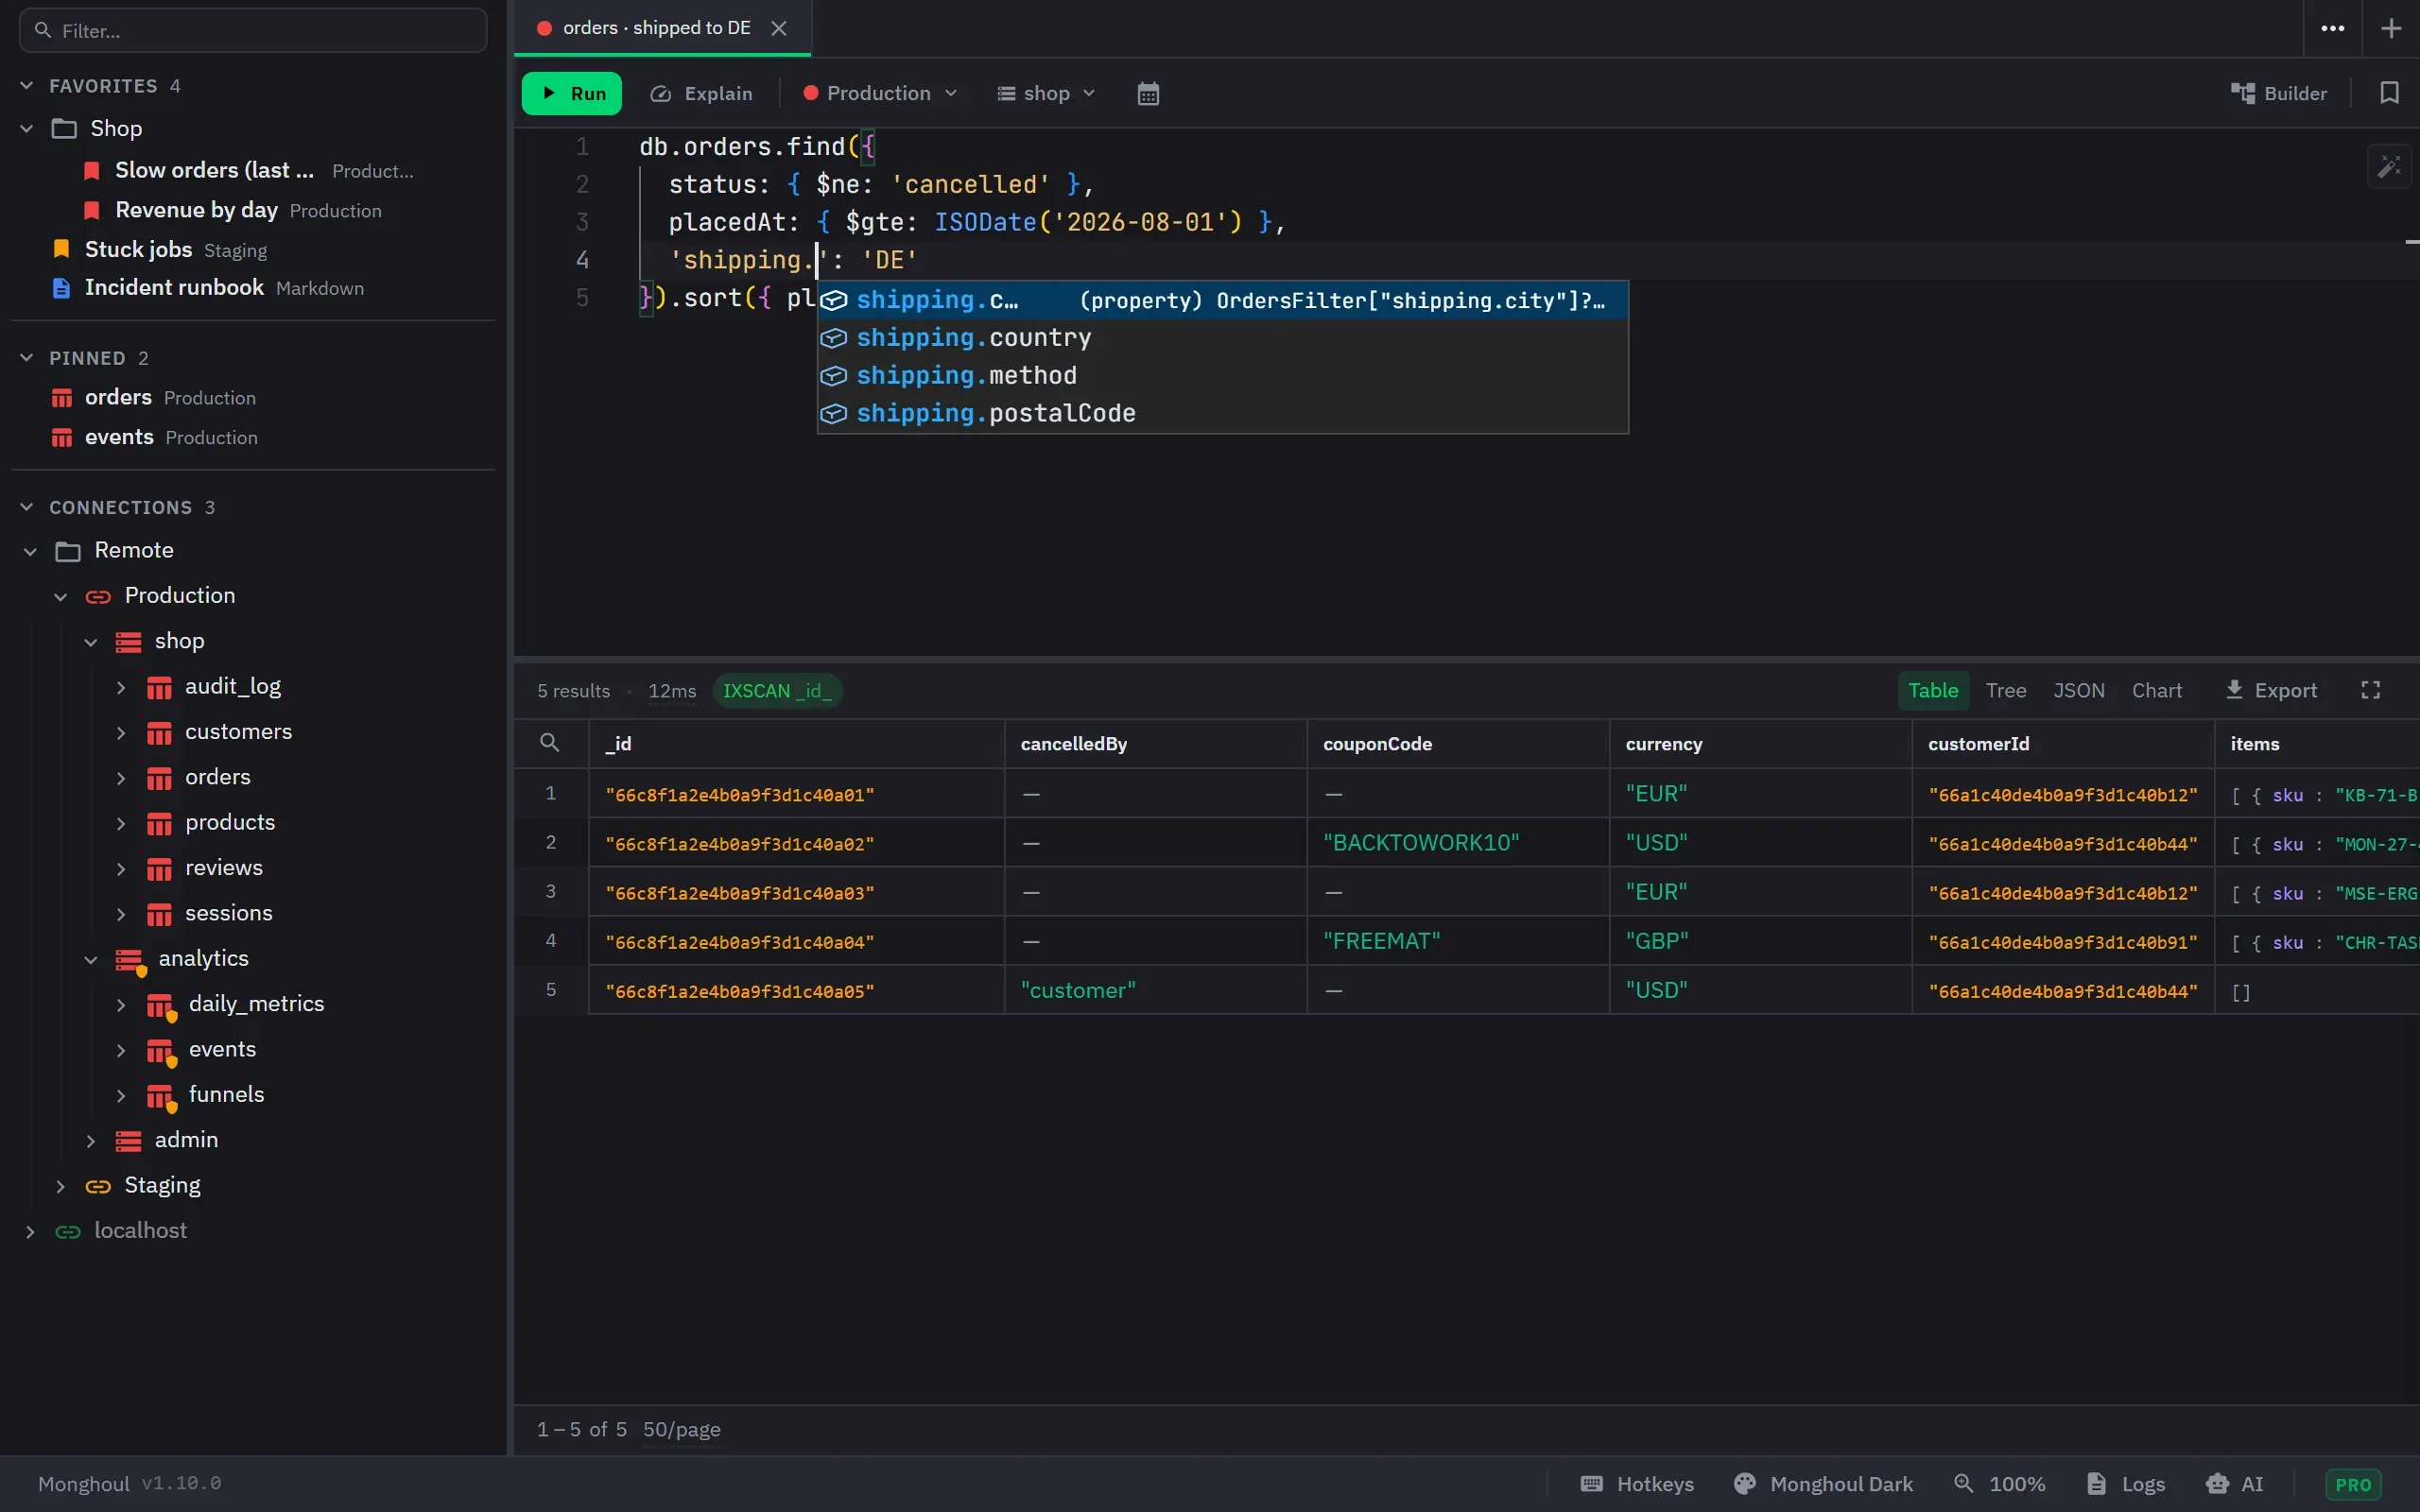Export the query results
Screen dimensions: 2420x1512
(2271, 690)
